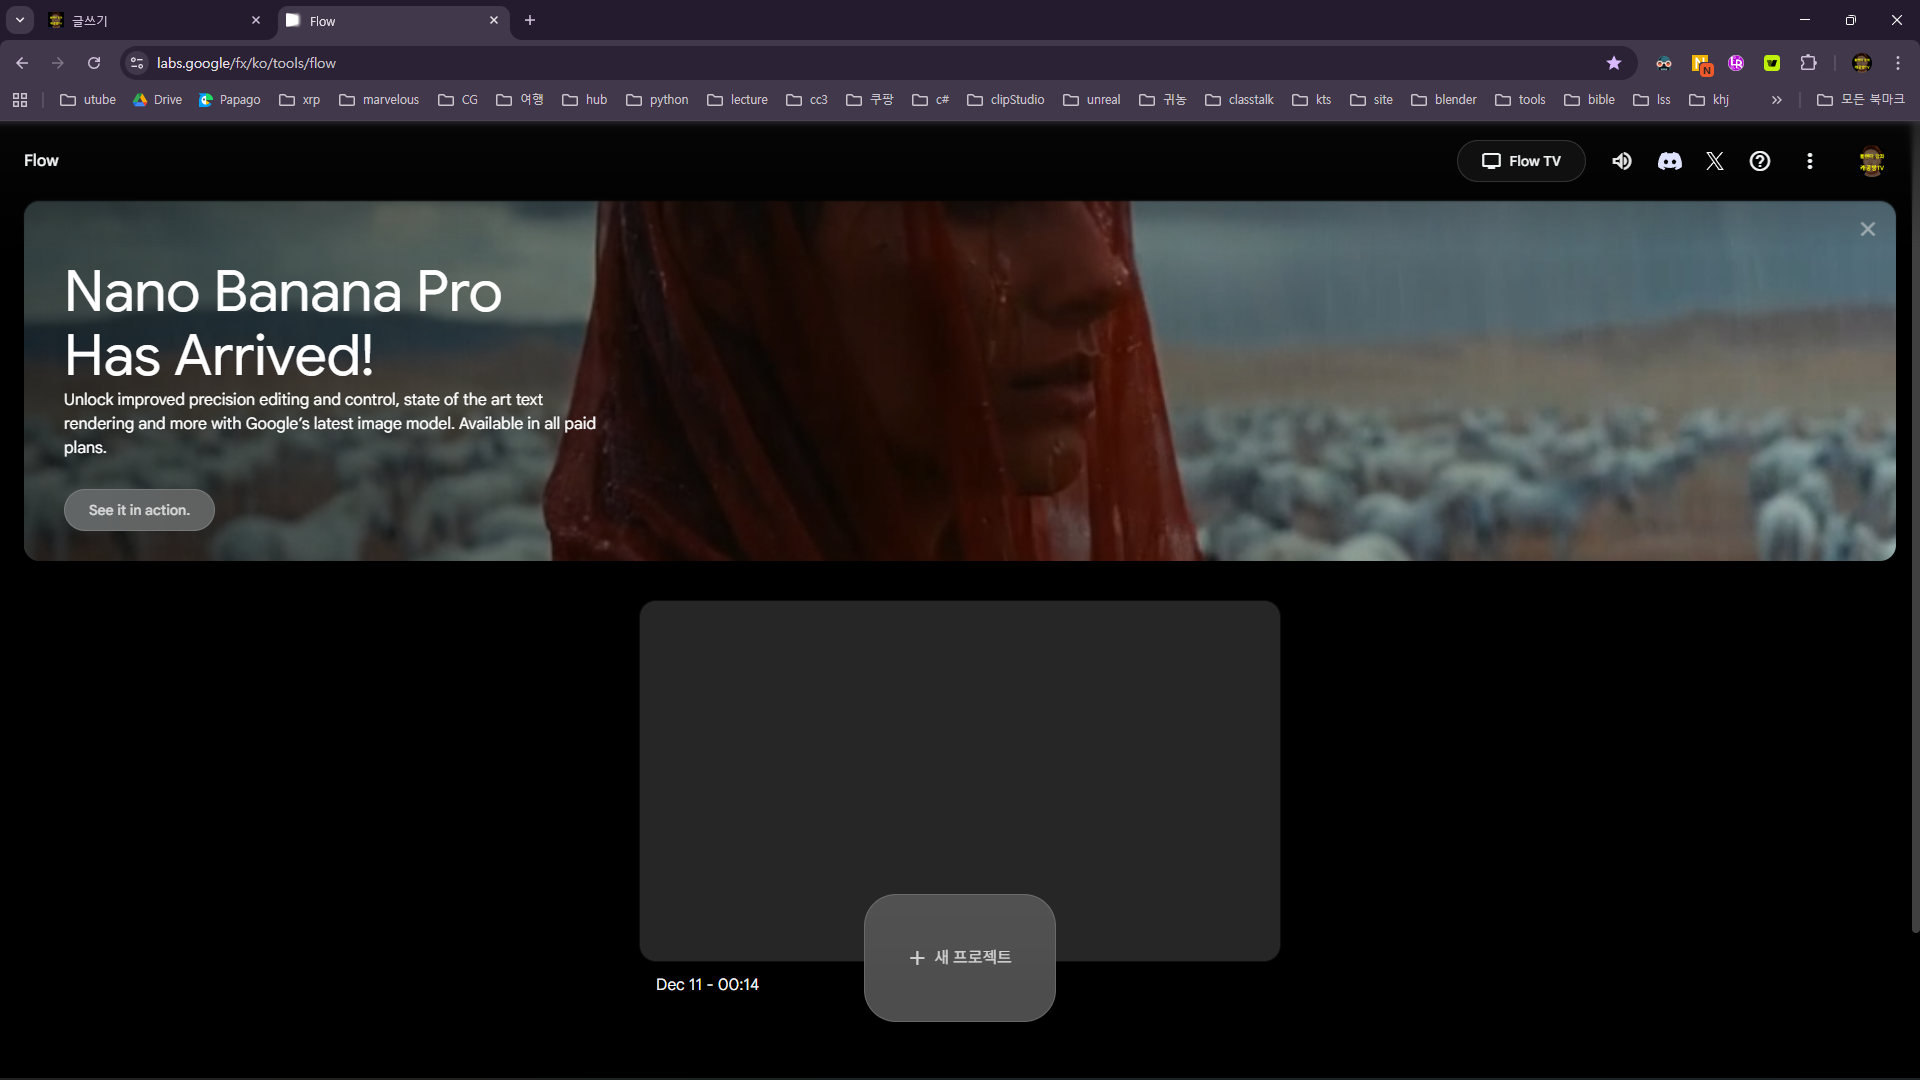Dismiss the Nano Banana Pro banner

click(1867, 229)
